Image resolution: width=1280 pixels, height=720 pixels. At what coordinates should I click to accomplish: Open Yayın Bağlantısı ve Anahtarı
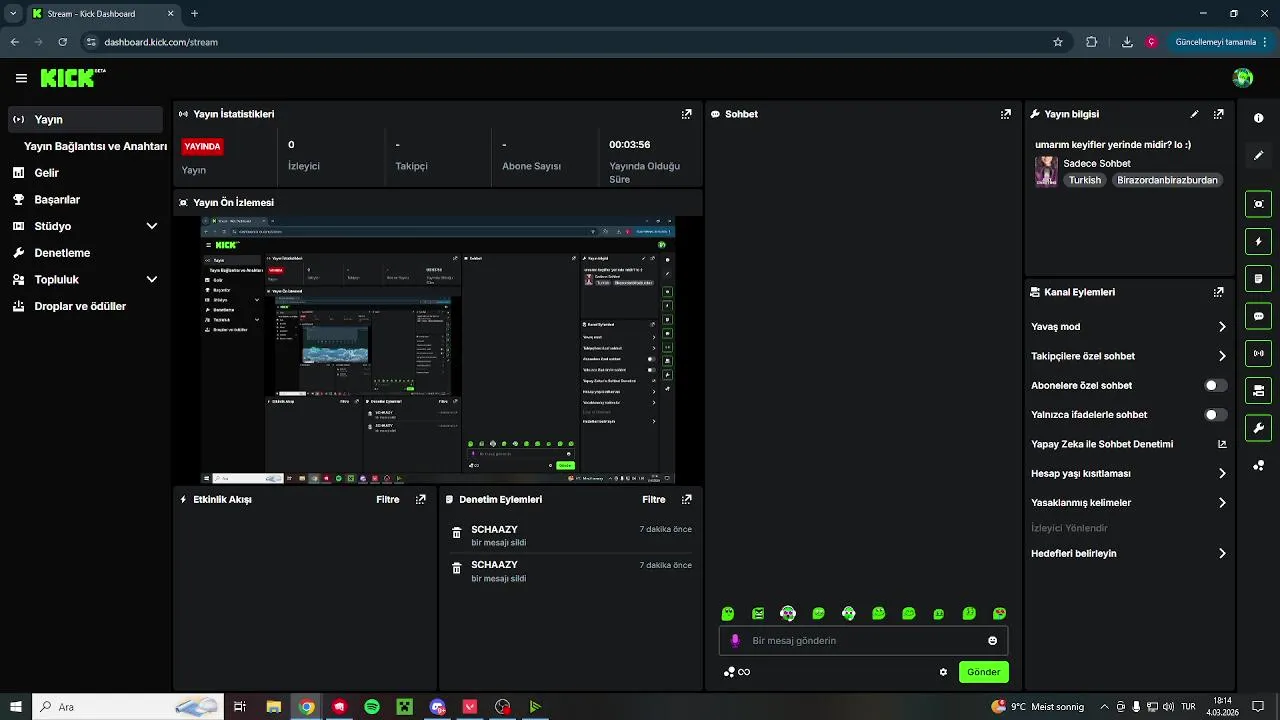(95, 146)
